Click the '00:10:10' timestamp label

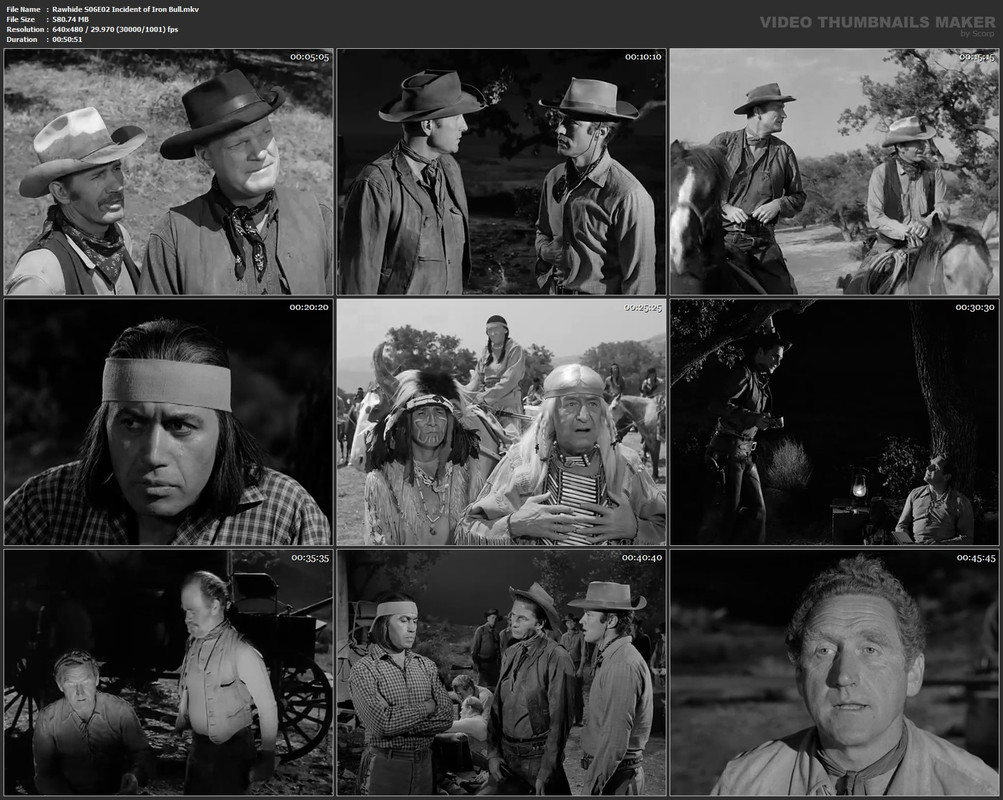(643, 57)
